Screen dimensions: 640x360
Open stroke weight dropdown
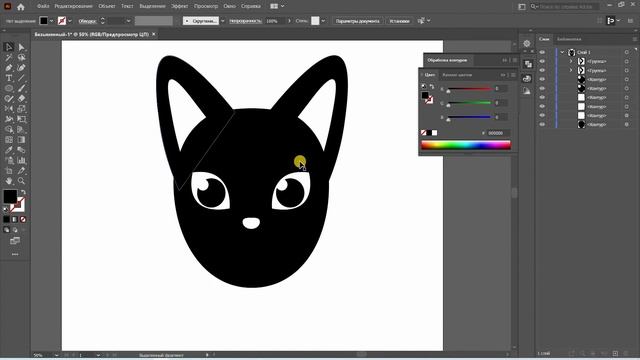[128, 21]
